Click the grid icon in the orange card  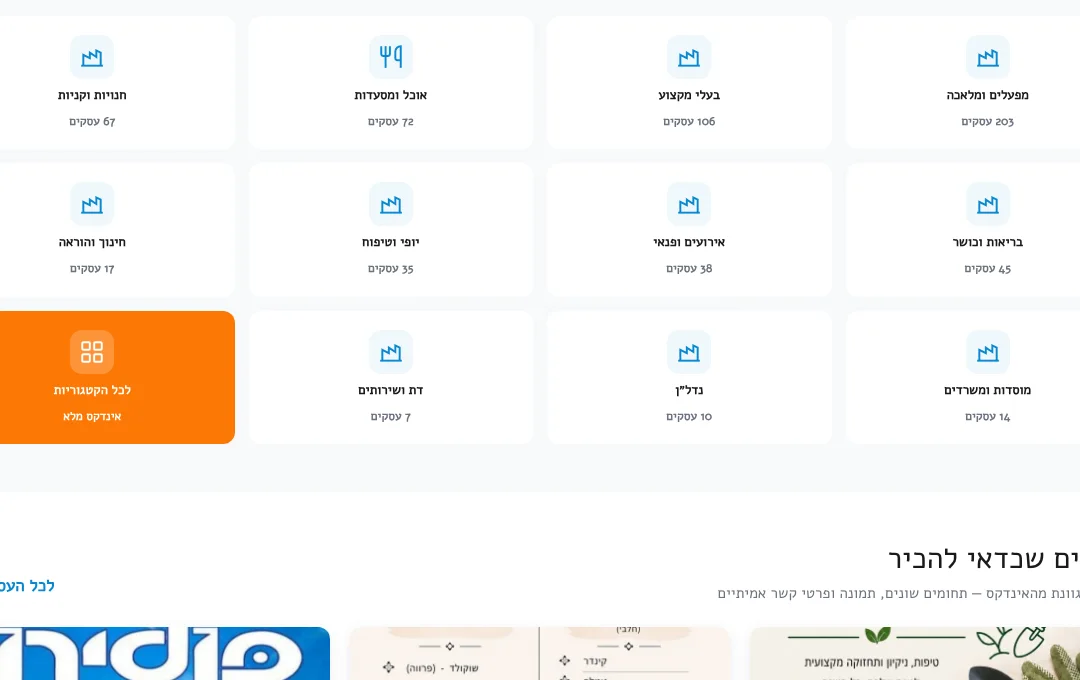(92, 352)
